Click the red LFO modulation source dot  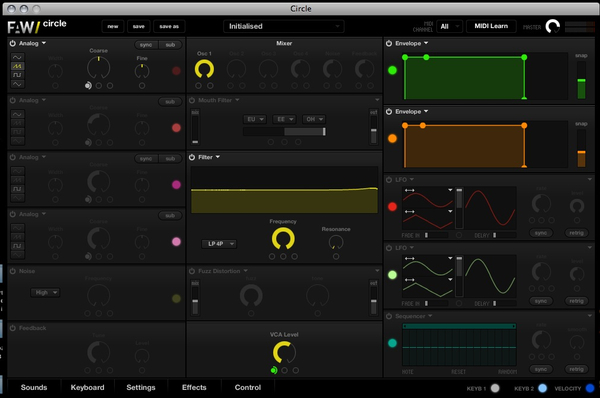392,207
